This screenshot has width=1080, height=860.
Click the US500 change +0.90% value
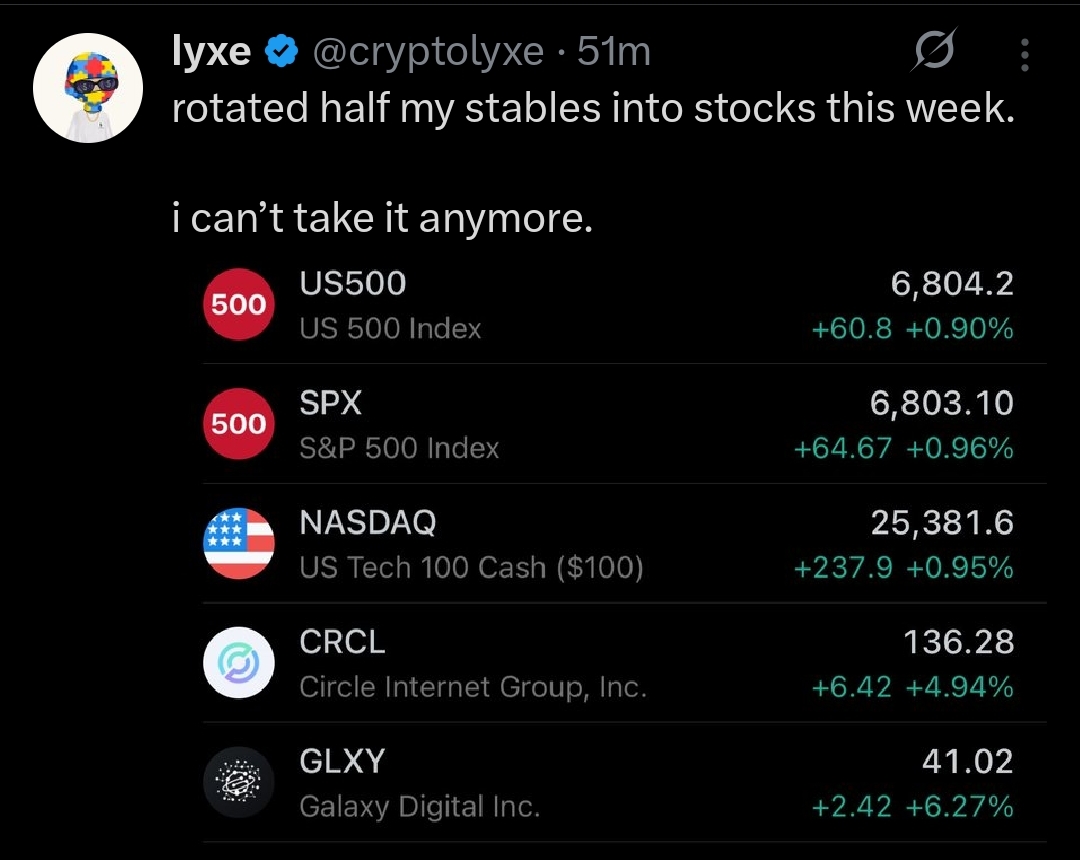(960, 328)
